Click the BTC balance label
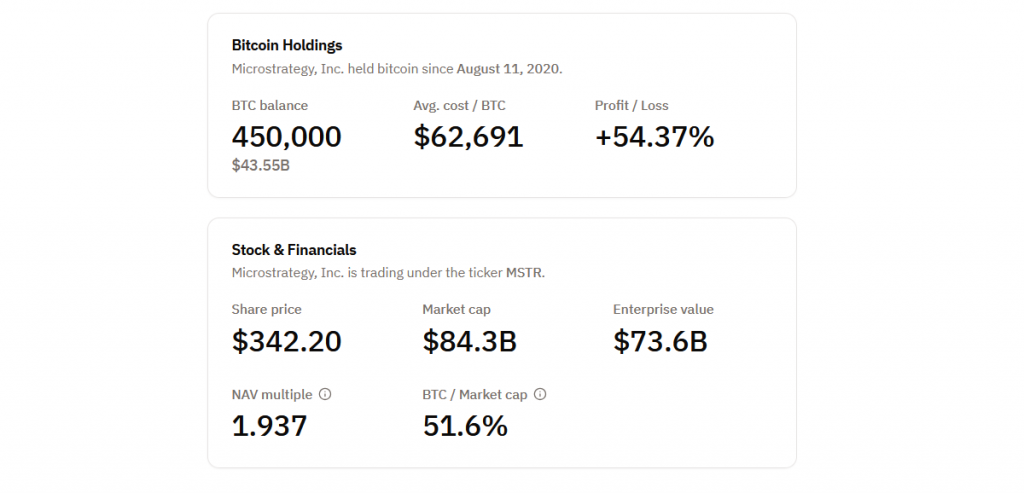Viewport: 1024px width, 493px height. point(269,105)
